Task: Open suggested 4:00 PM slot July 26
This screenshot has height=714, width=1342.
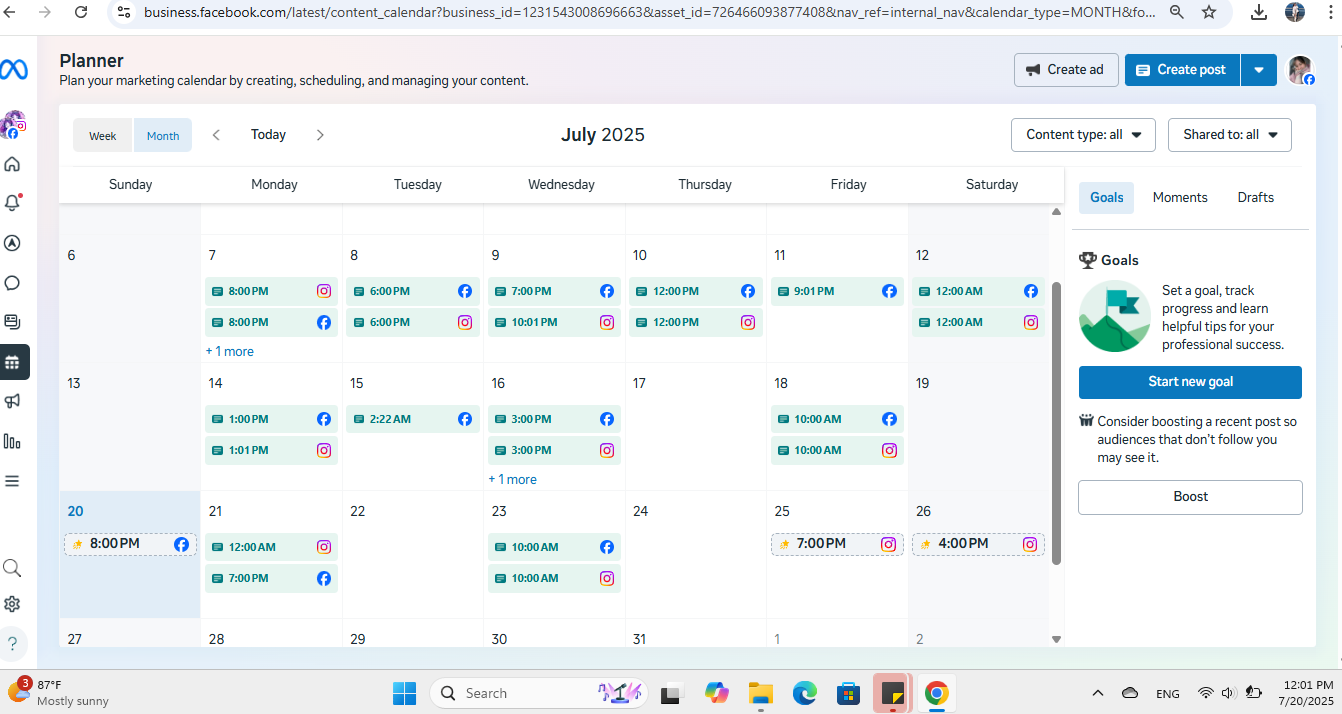Action: (x=979, y=544)
